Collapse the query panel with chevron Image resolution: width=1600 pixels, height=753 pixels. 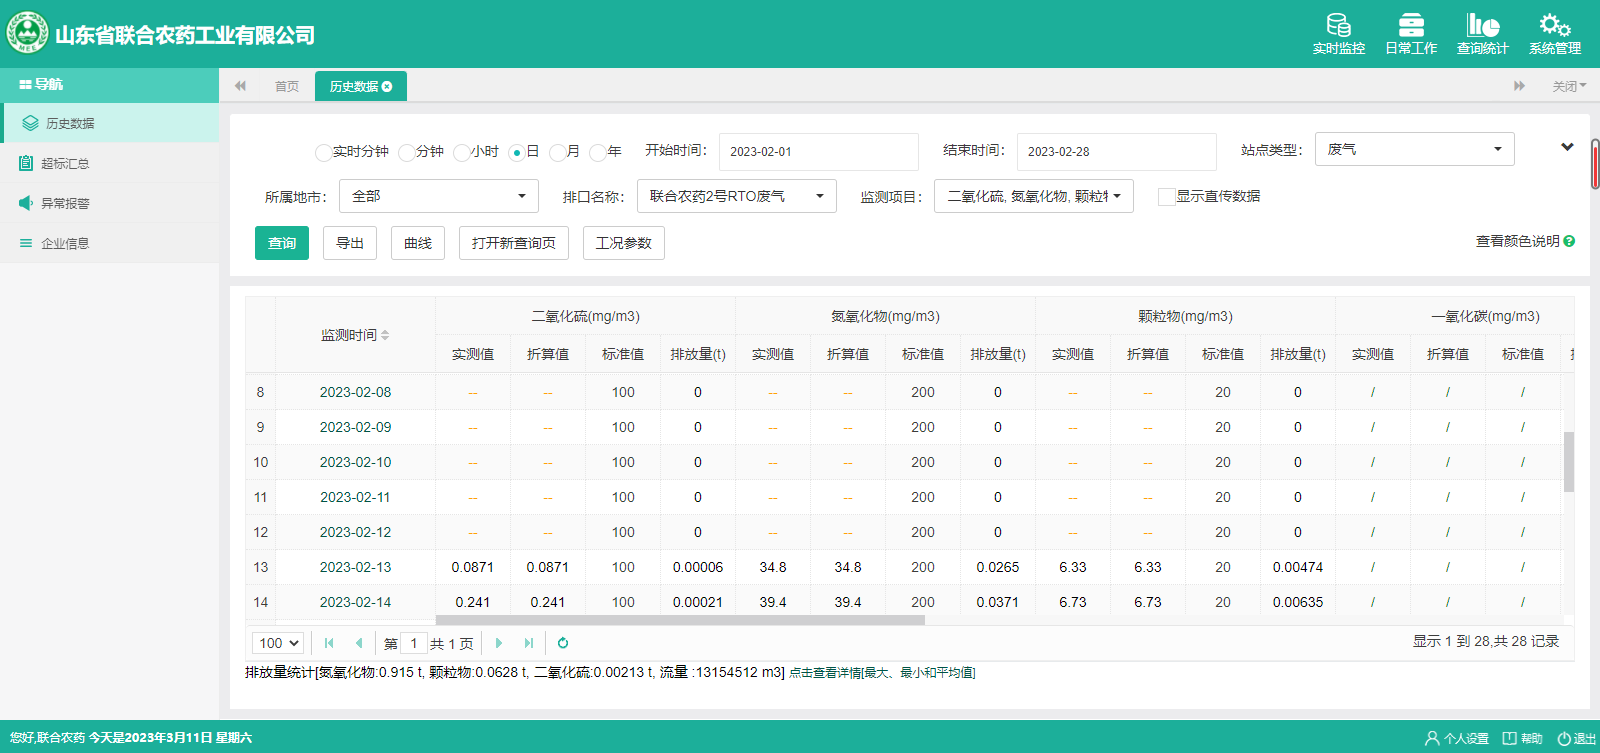pos(1567,147)
